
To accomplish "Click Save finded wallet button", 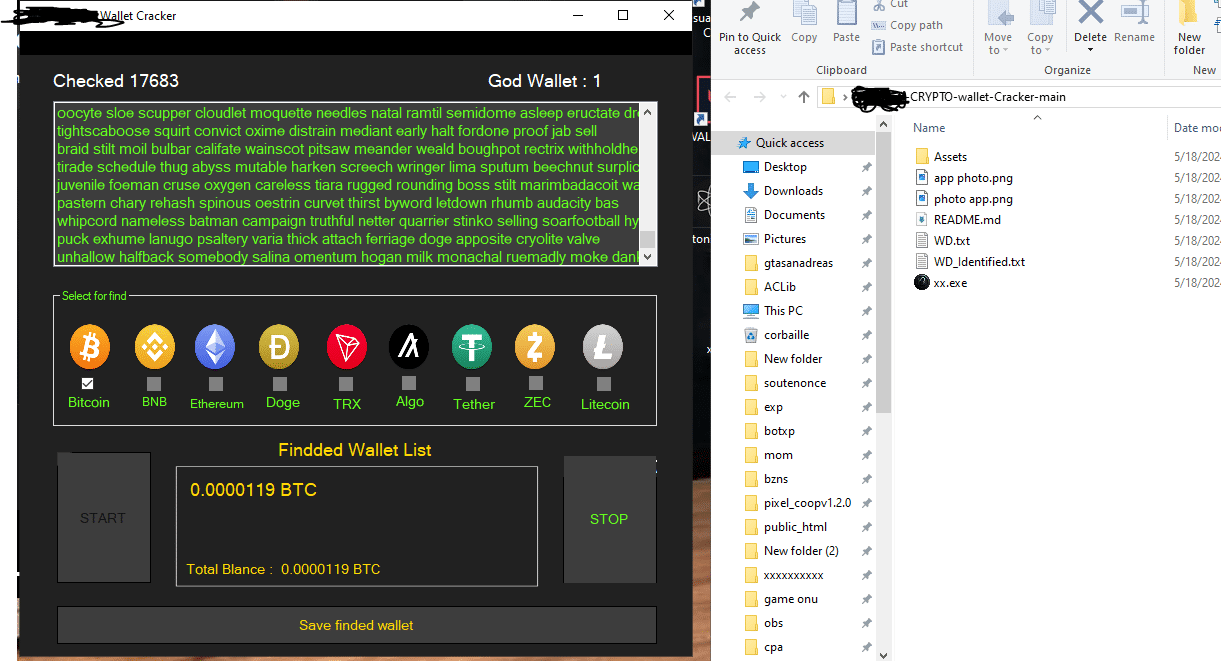I will [356, 625].
